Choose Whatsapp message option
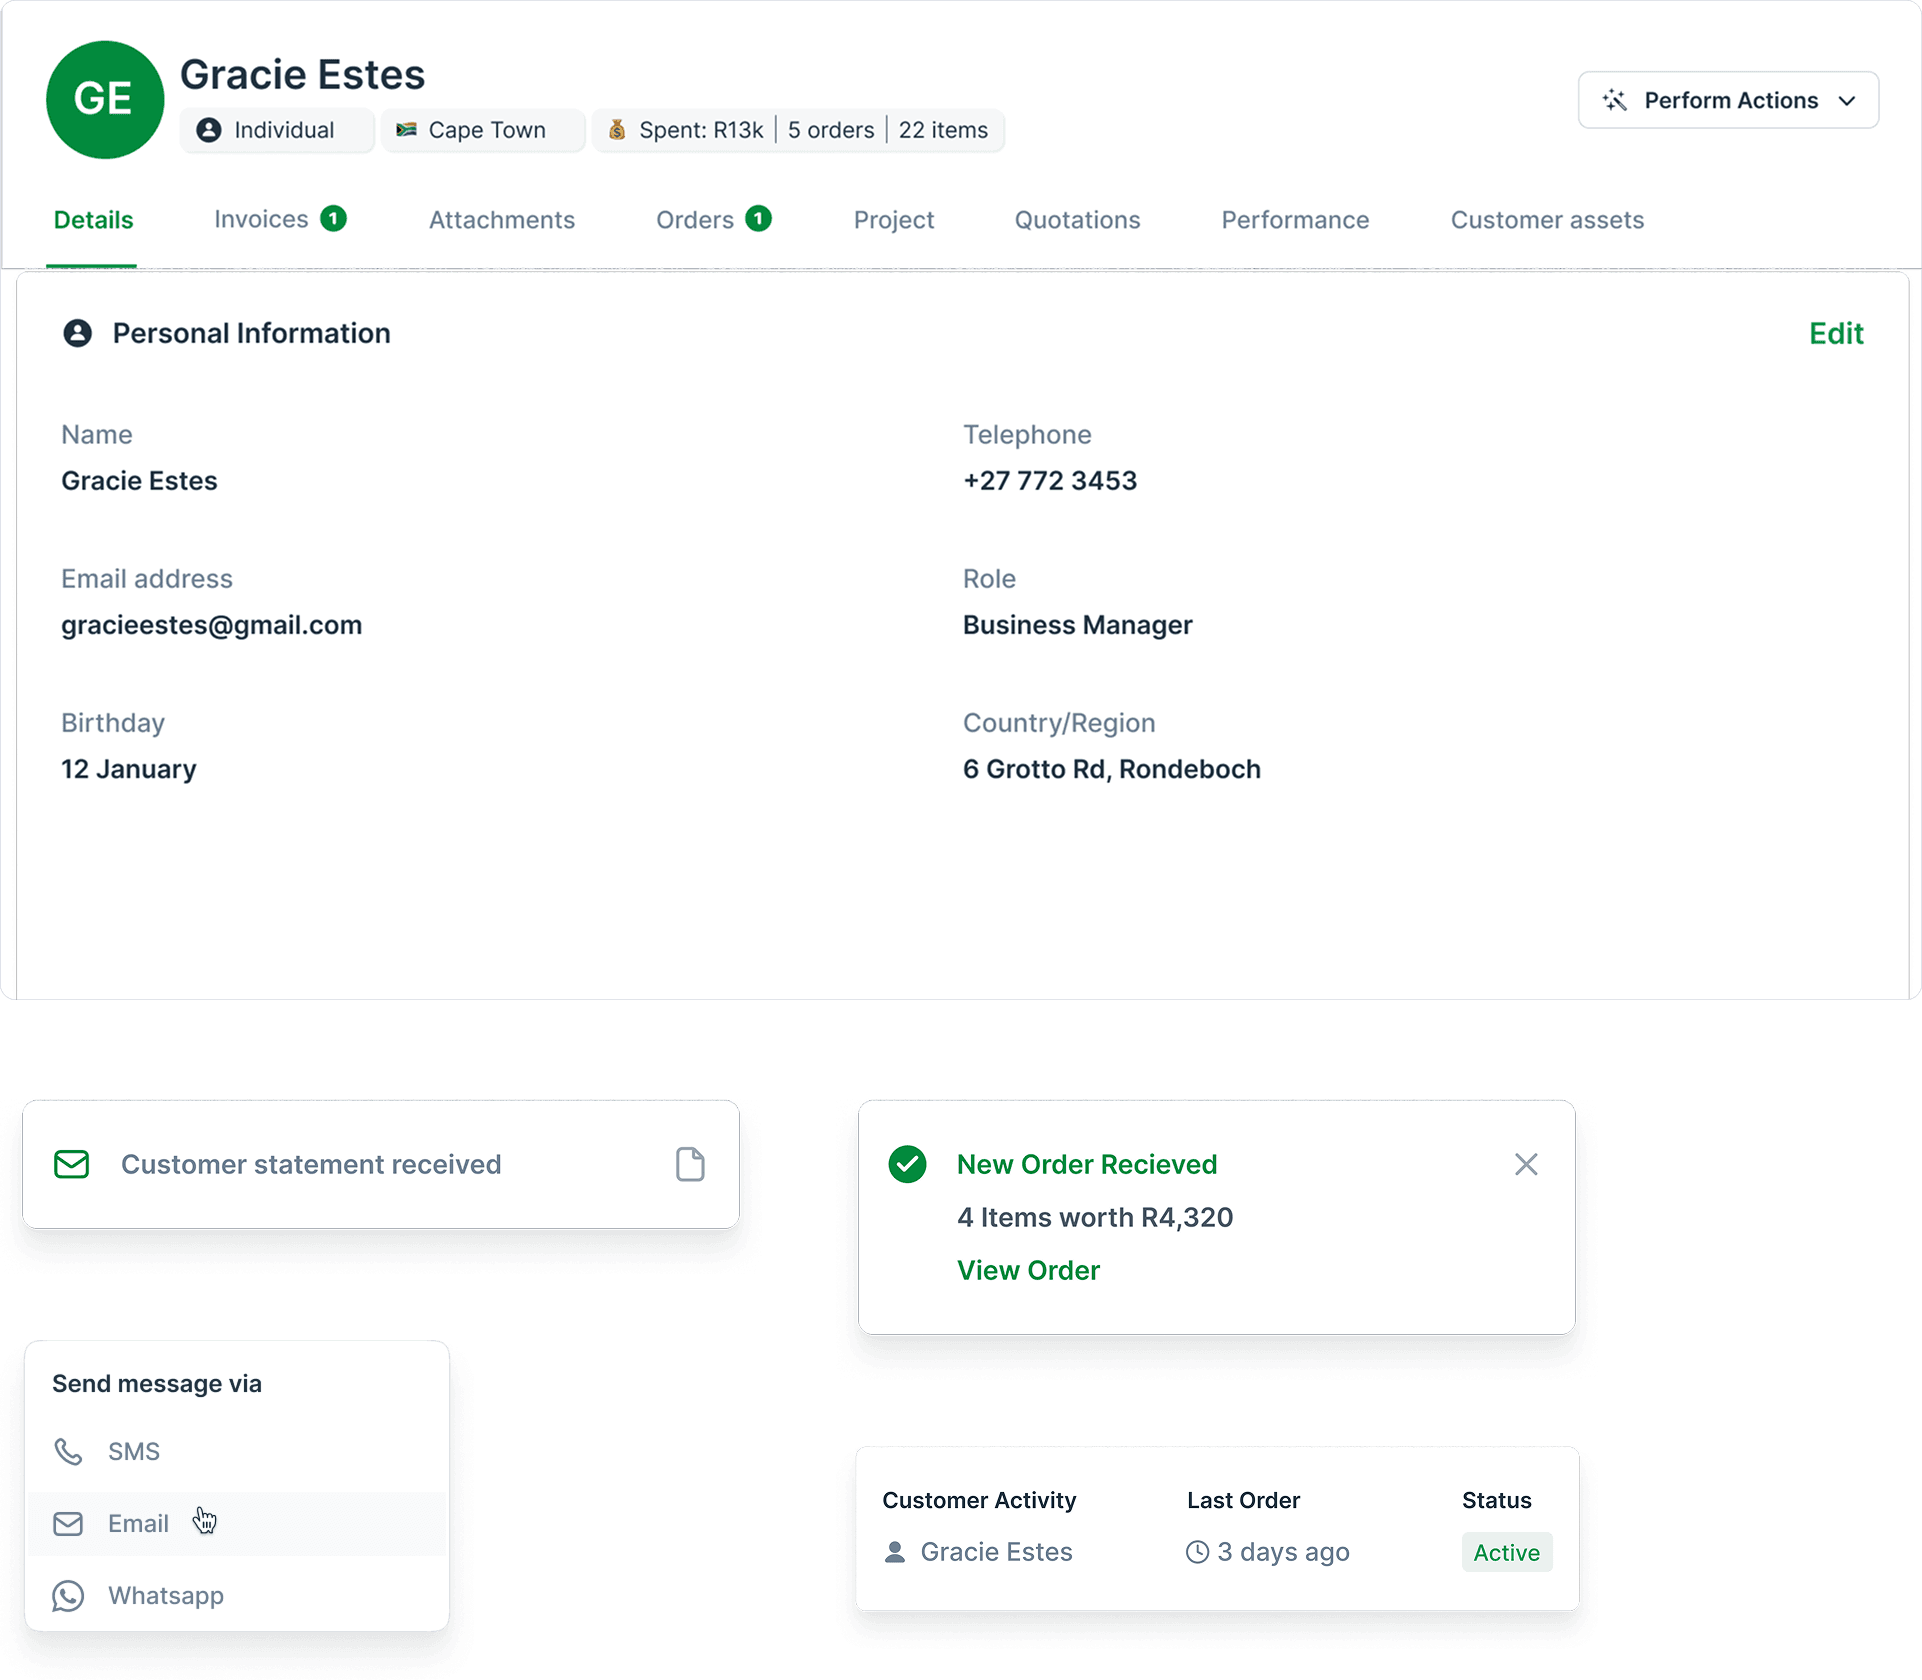Viewport: 1922px width, 1680px height. click(x=165, y=1595)
